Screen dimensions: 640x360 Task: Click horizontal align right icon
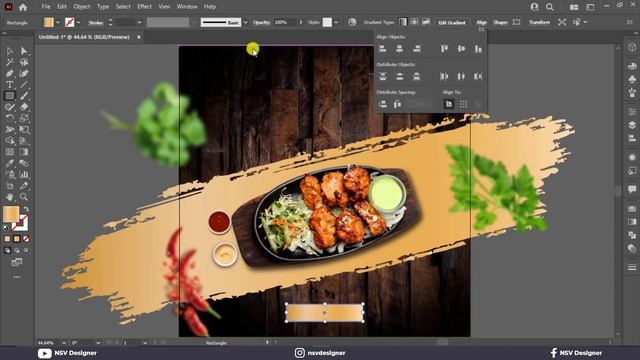416,49
